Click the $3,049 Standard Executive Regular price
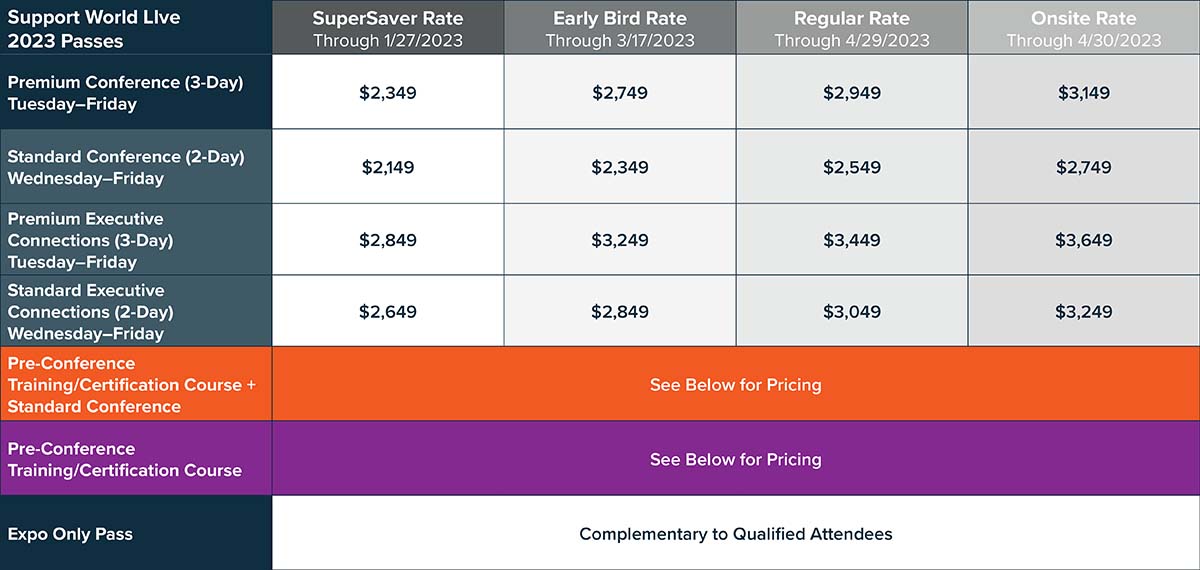1200x570 pixels. point(852,312)
